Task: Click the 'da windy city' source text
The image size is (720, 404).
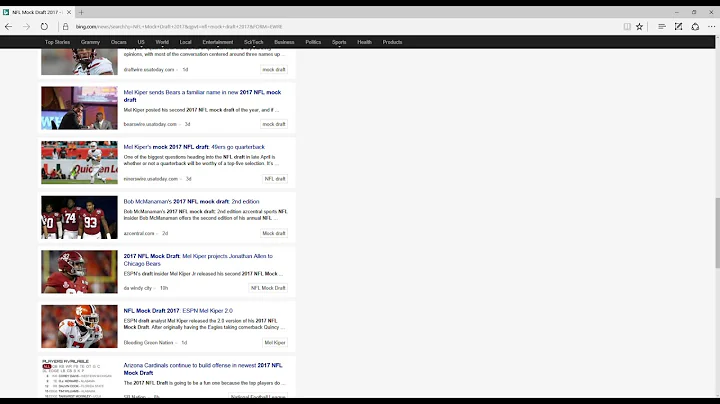Action: [137, 288]
